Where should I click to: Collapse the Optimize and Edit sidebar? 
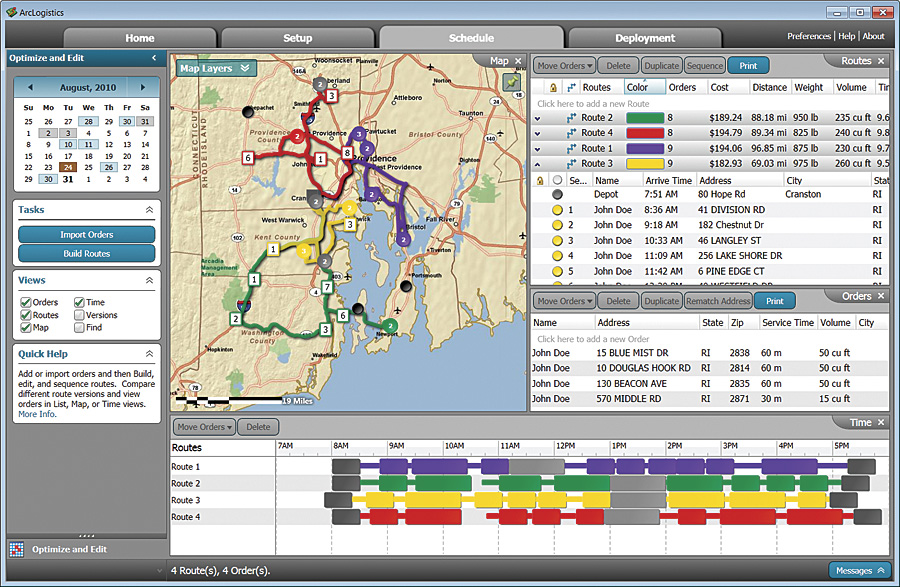(x=154, y=58)
